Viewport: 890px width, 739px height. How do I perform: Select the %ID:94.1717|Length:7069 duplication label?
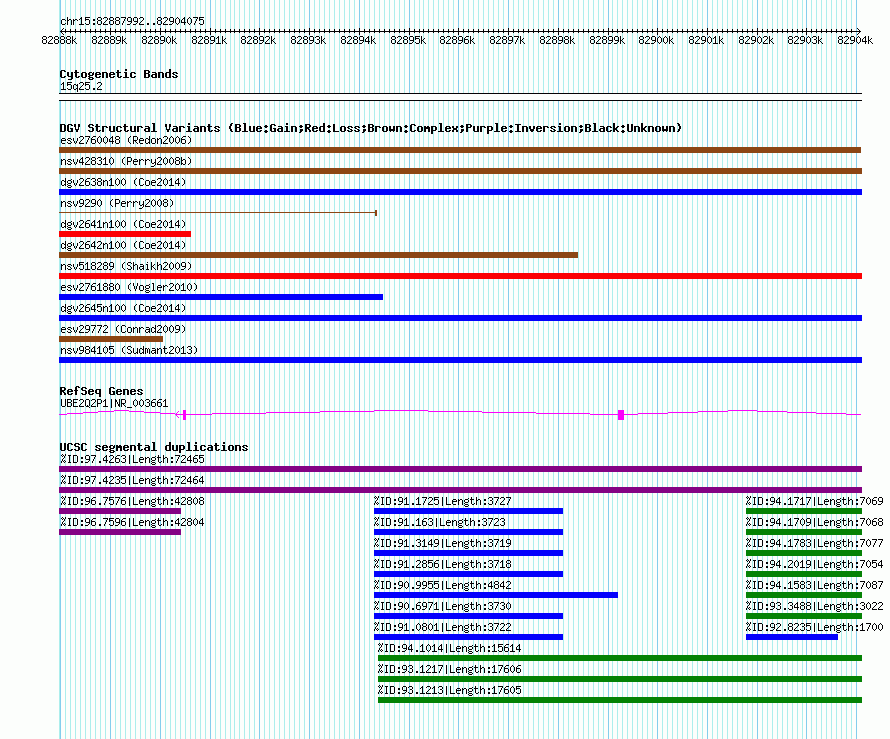click(815, 501)
